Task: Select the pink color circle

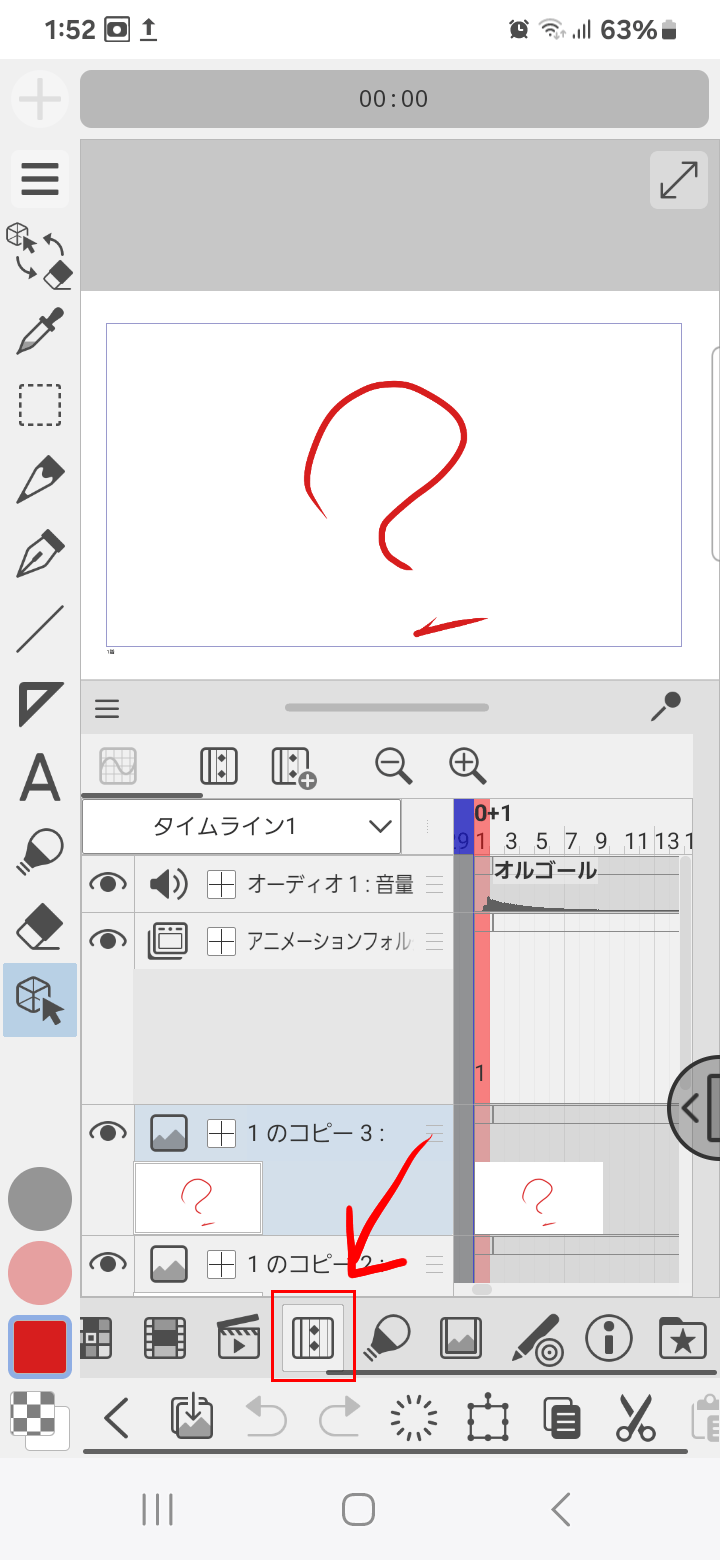Action: [40, 1273]
